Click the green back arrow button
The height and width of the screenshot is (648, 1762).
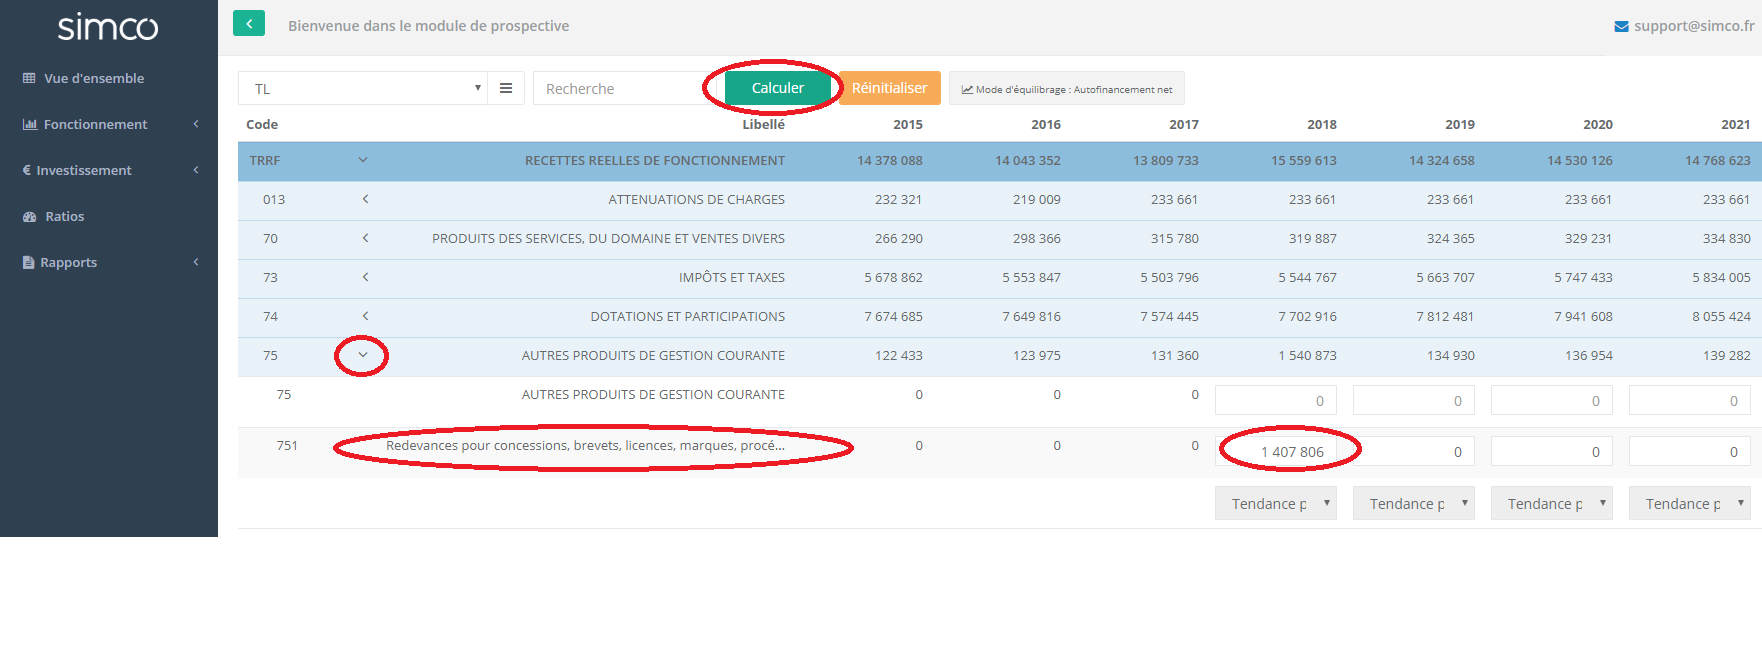(249, 24)
